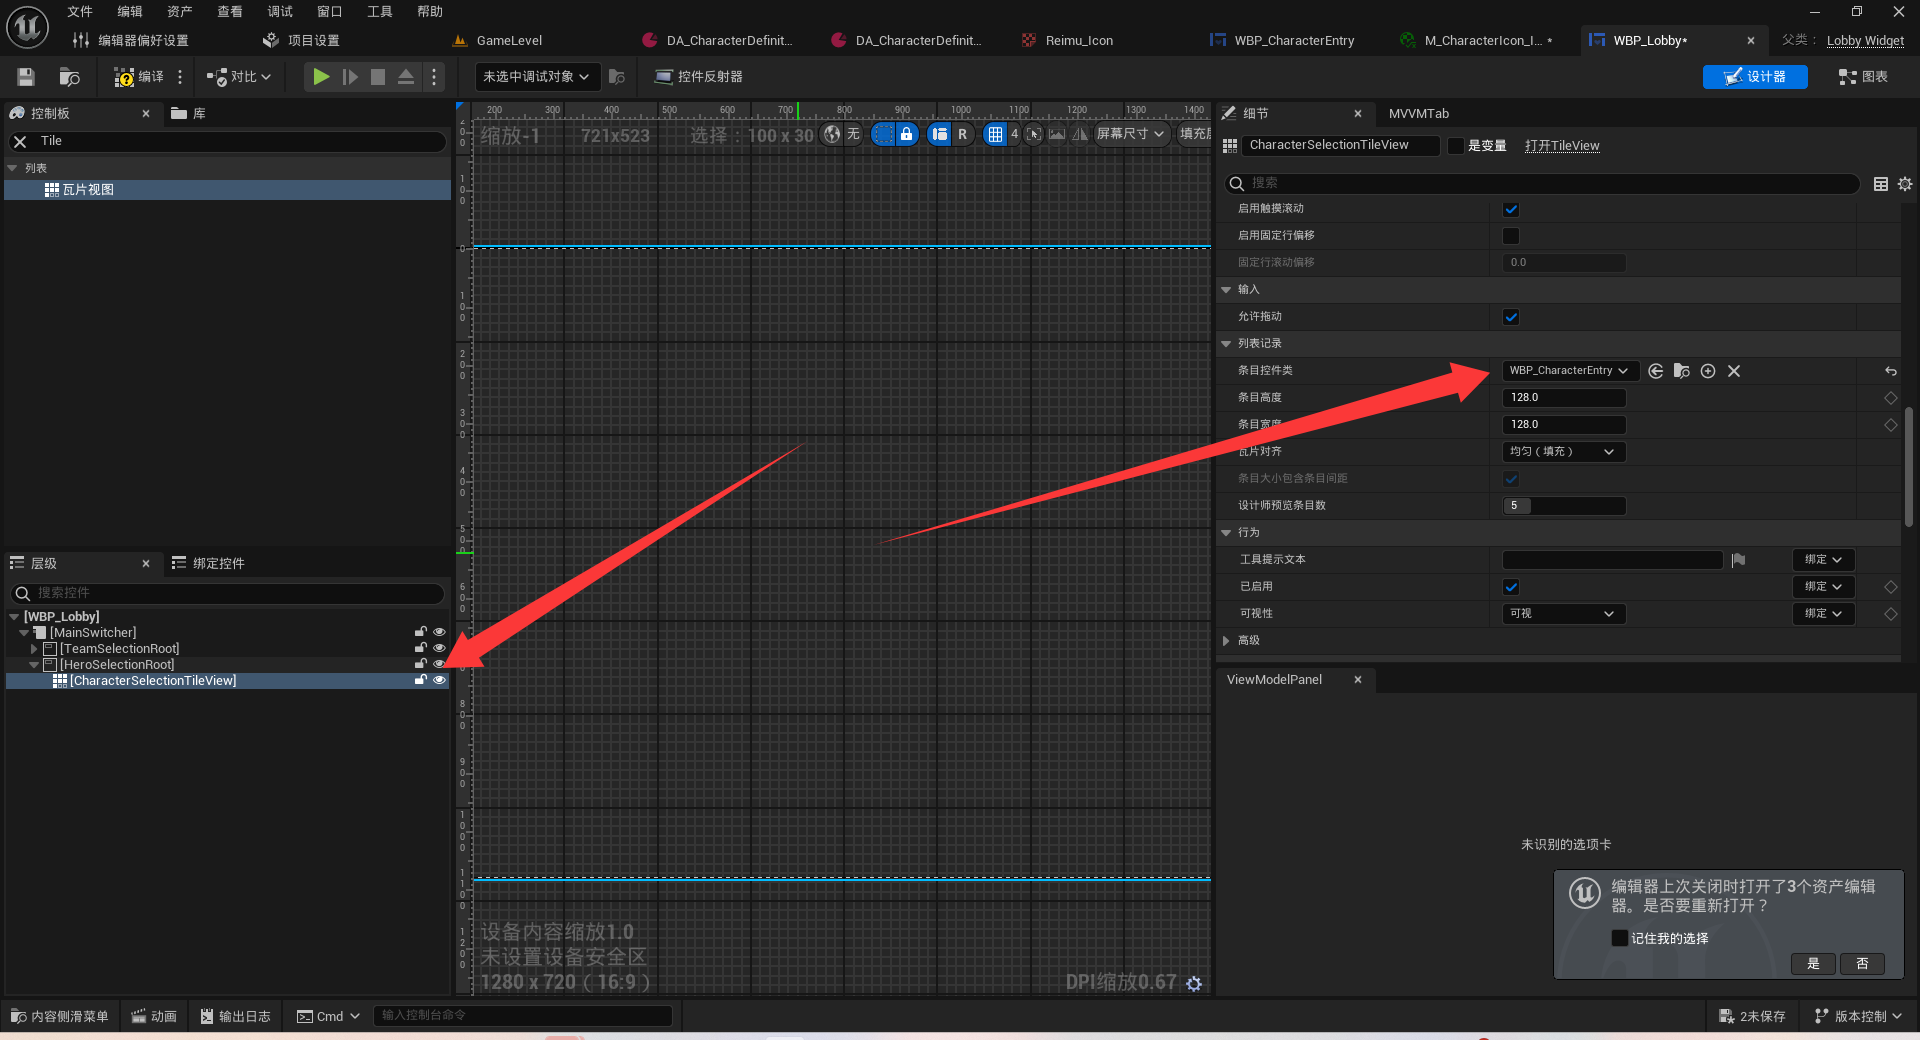
Task: Toggle the lock icon in viewport toolbar
Action: point(906,134)
